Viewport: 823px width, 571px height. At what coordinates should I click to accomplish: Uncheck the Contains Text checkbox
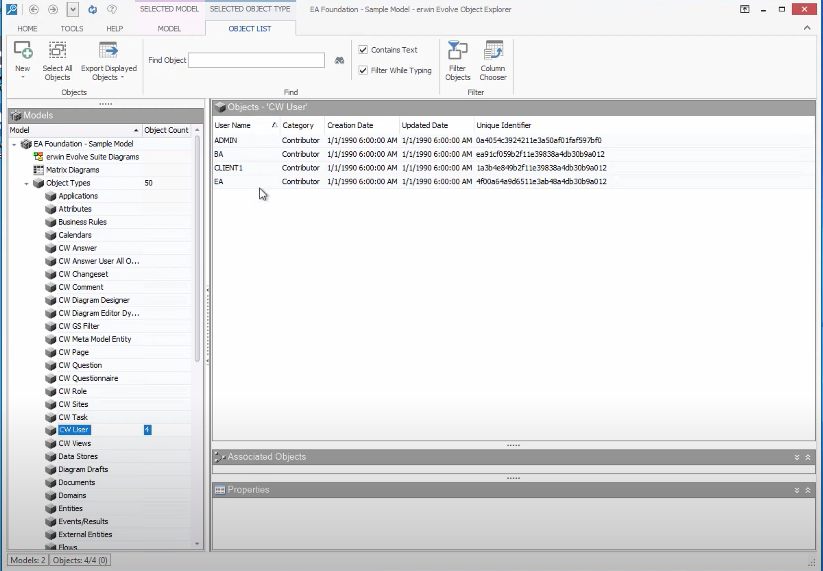click(x=363, y=50)
